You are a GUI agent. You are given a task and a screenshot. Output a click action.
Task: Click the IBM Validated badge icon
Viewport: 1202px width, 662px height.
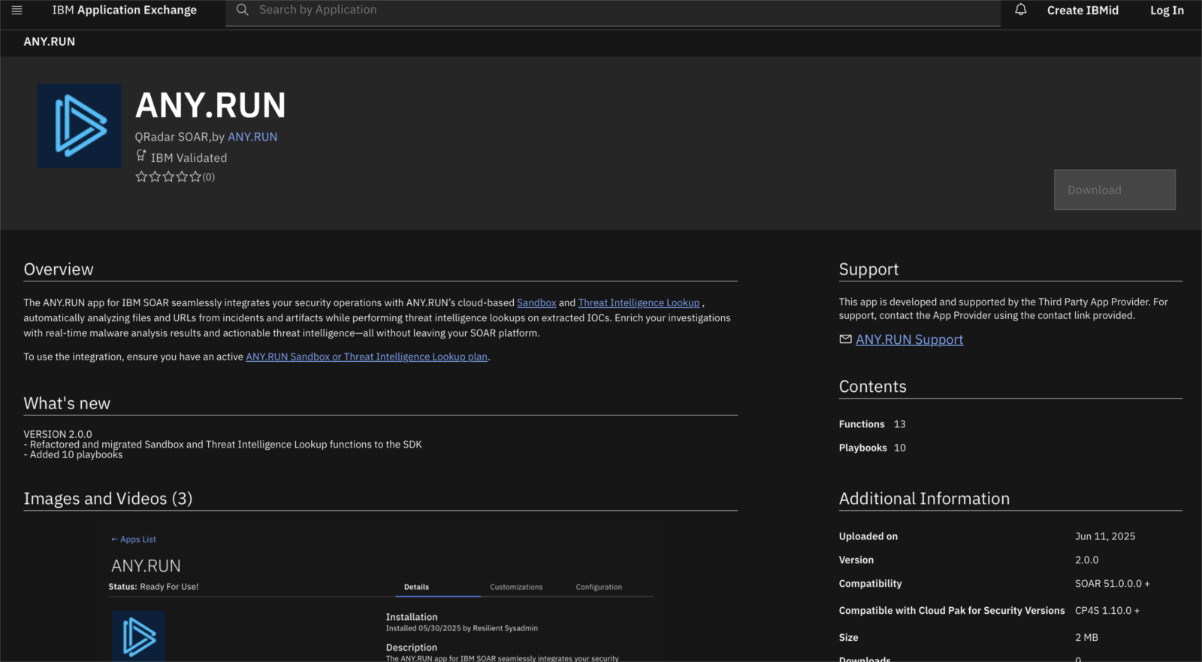pyautogui.click(x=141, y=156)
